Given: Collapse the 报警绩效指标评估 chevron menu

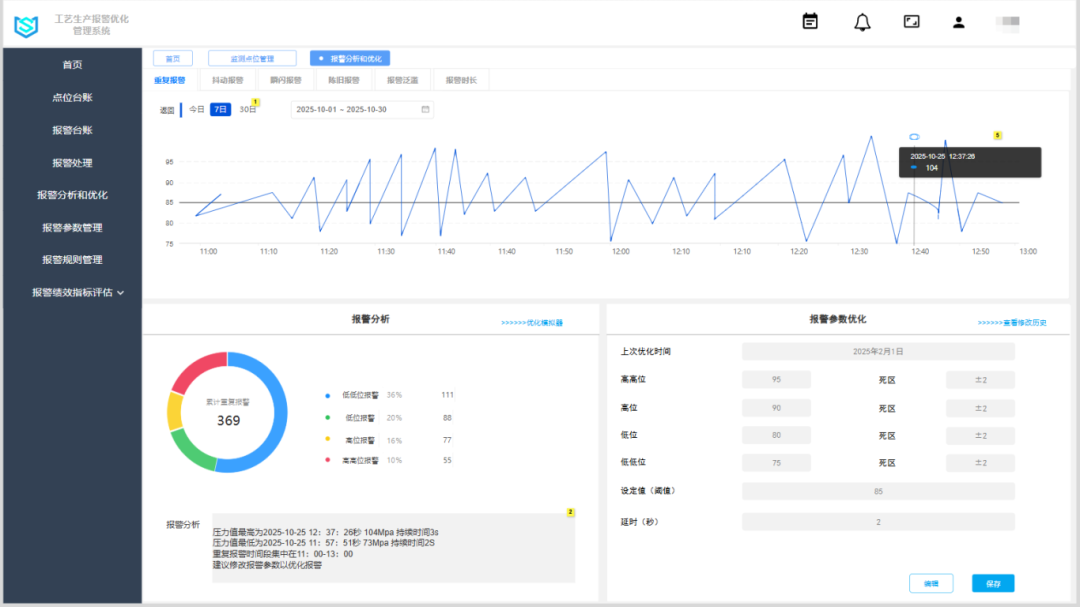Looking at the screenshot, I should coord(118,290).
